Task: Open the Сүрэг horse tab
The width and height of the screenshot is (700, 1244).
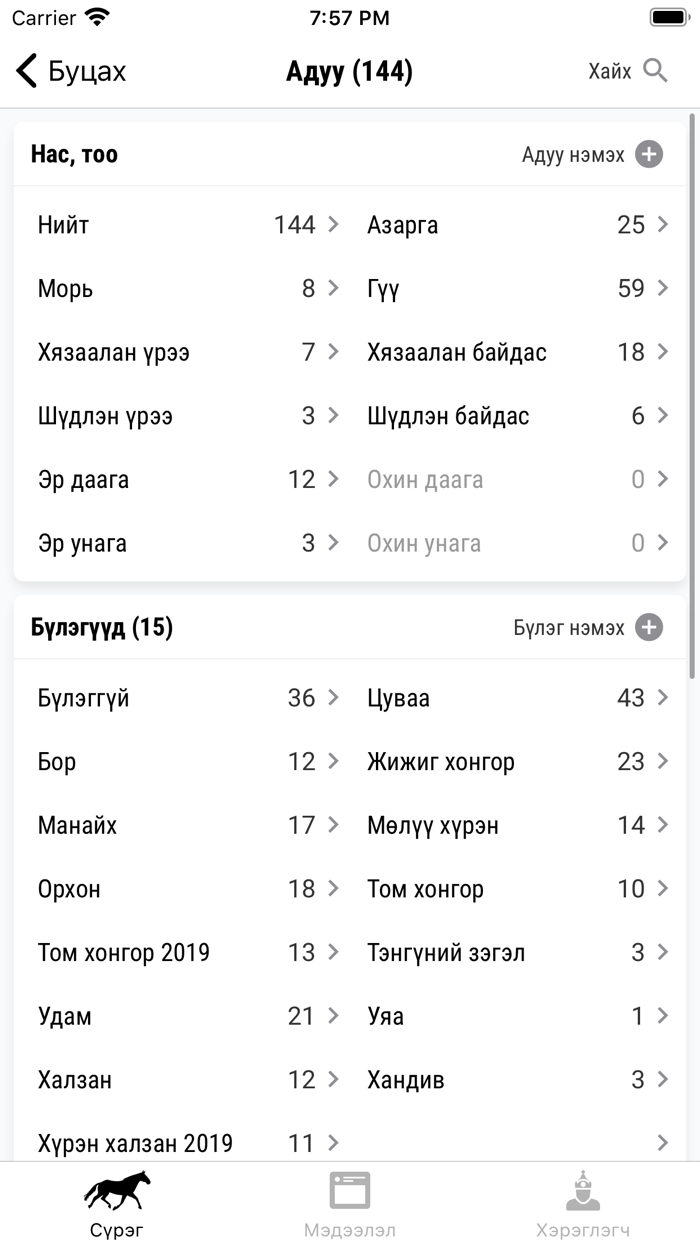Action: point(117,1190)
